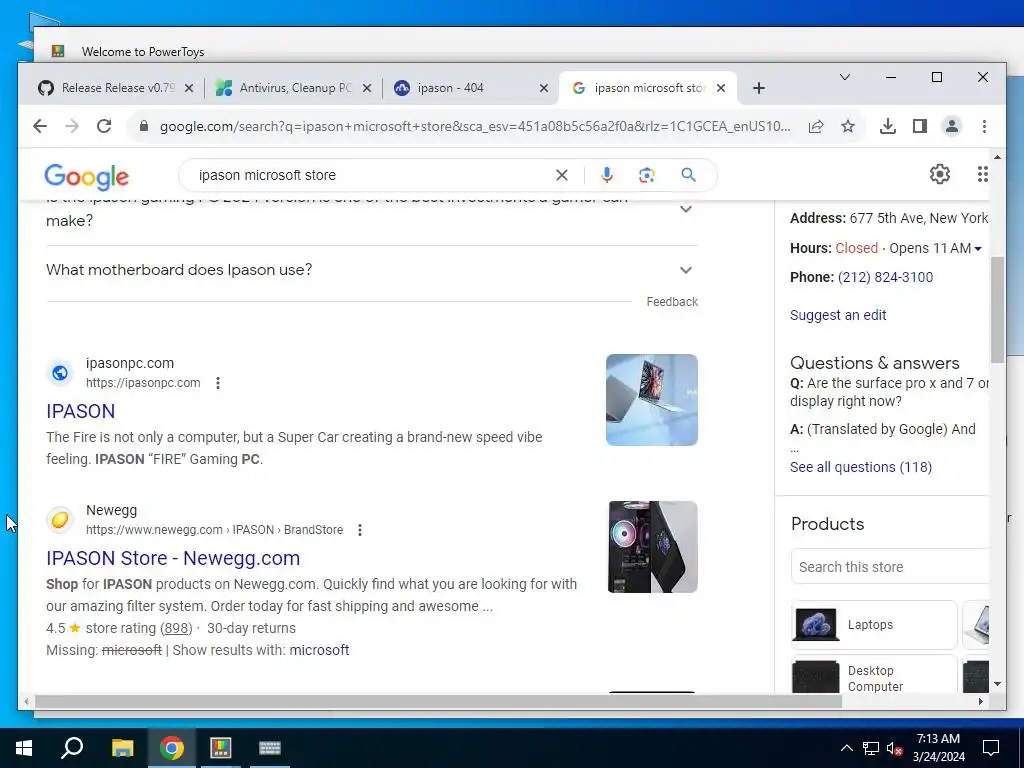Select the Desktop Computer product category
The image size is (1024, 768).
tap(874, 676)
